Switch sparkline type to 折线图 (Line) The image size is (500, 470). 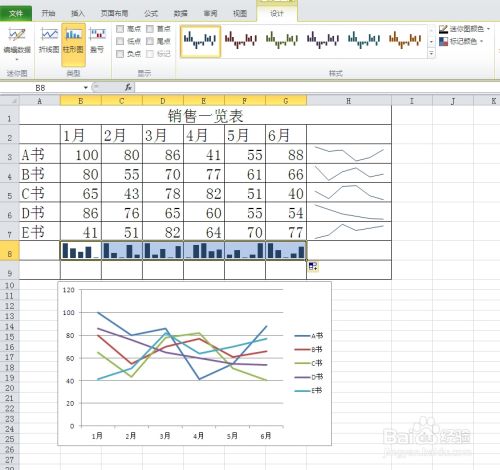[x=49, y=40]
